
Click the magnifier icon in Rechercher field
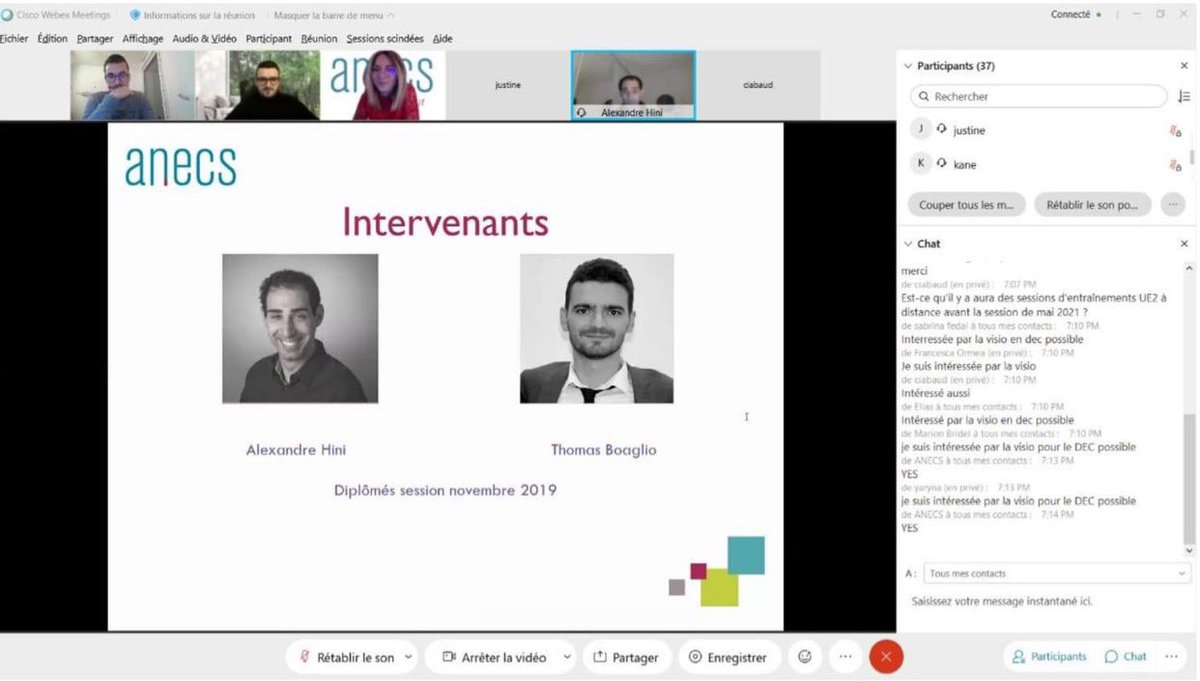(x=923, y=97)
